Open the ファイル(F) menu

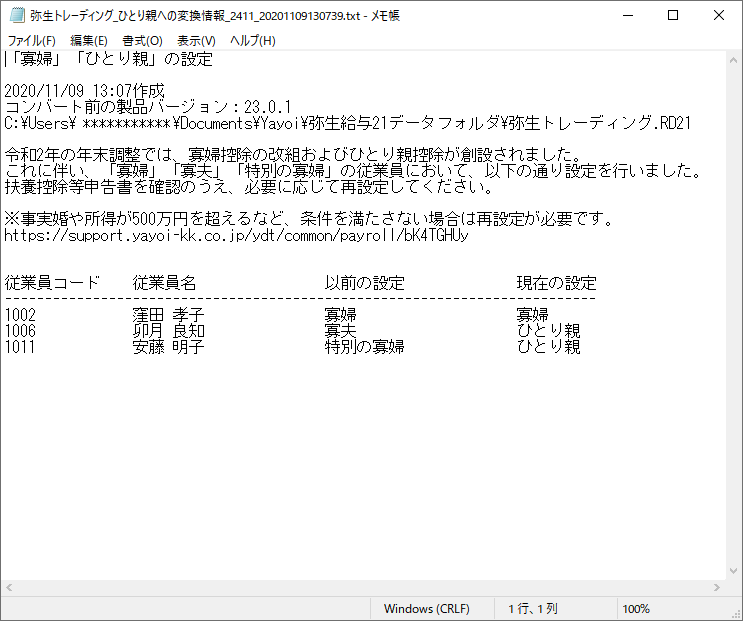(x=31, y=41)
